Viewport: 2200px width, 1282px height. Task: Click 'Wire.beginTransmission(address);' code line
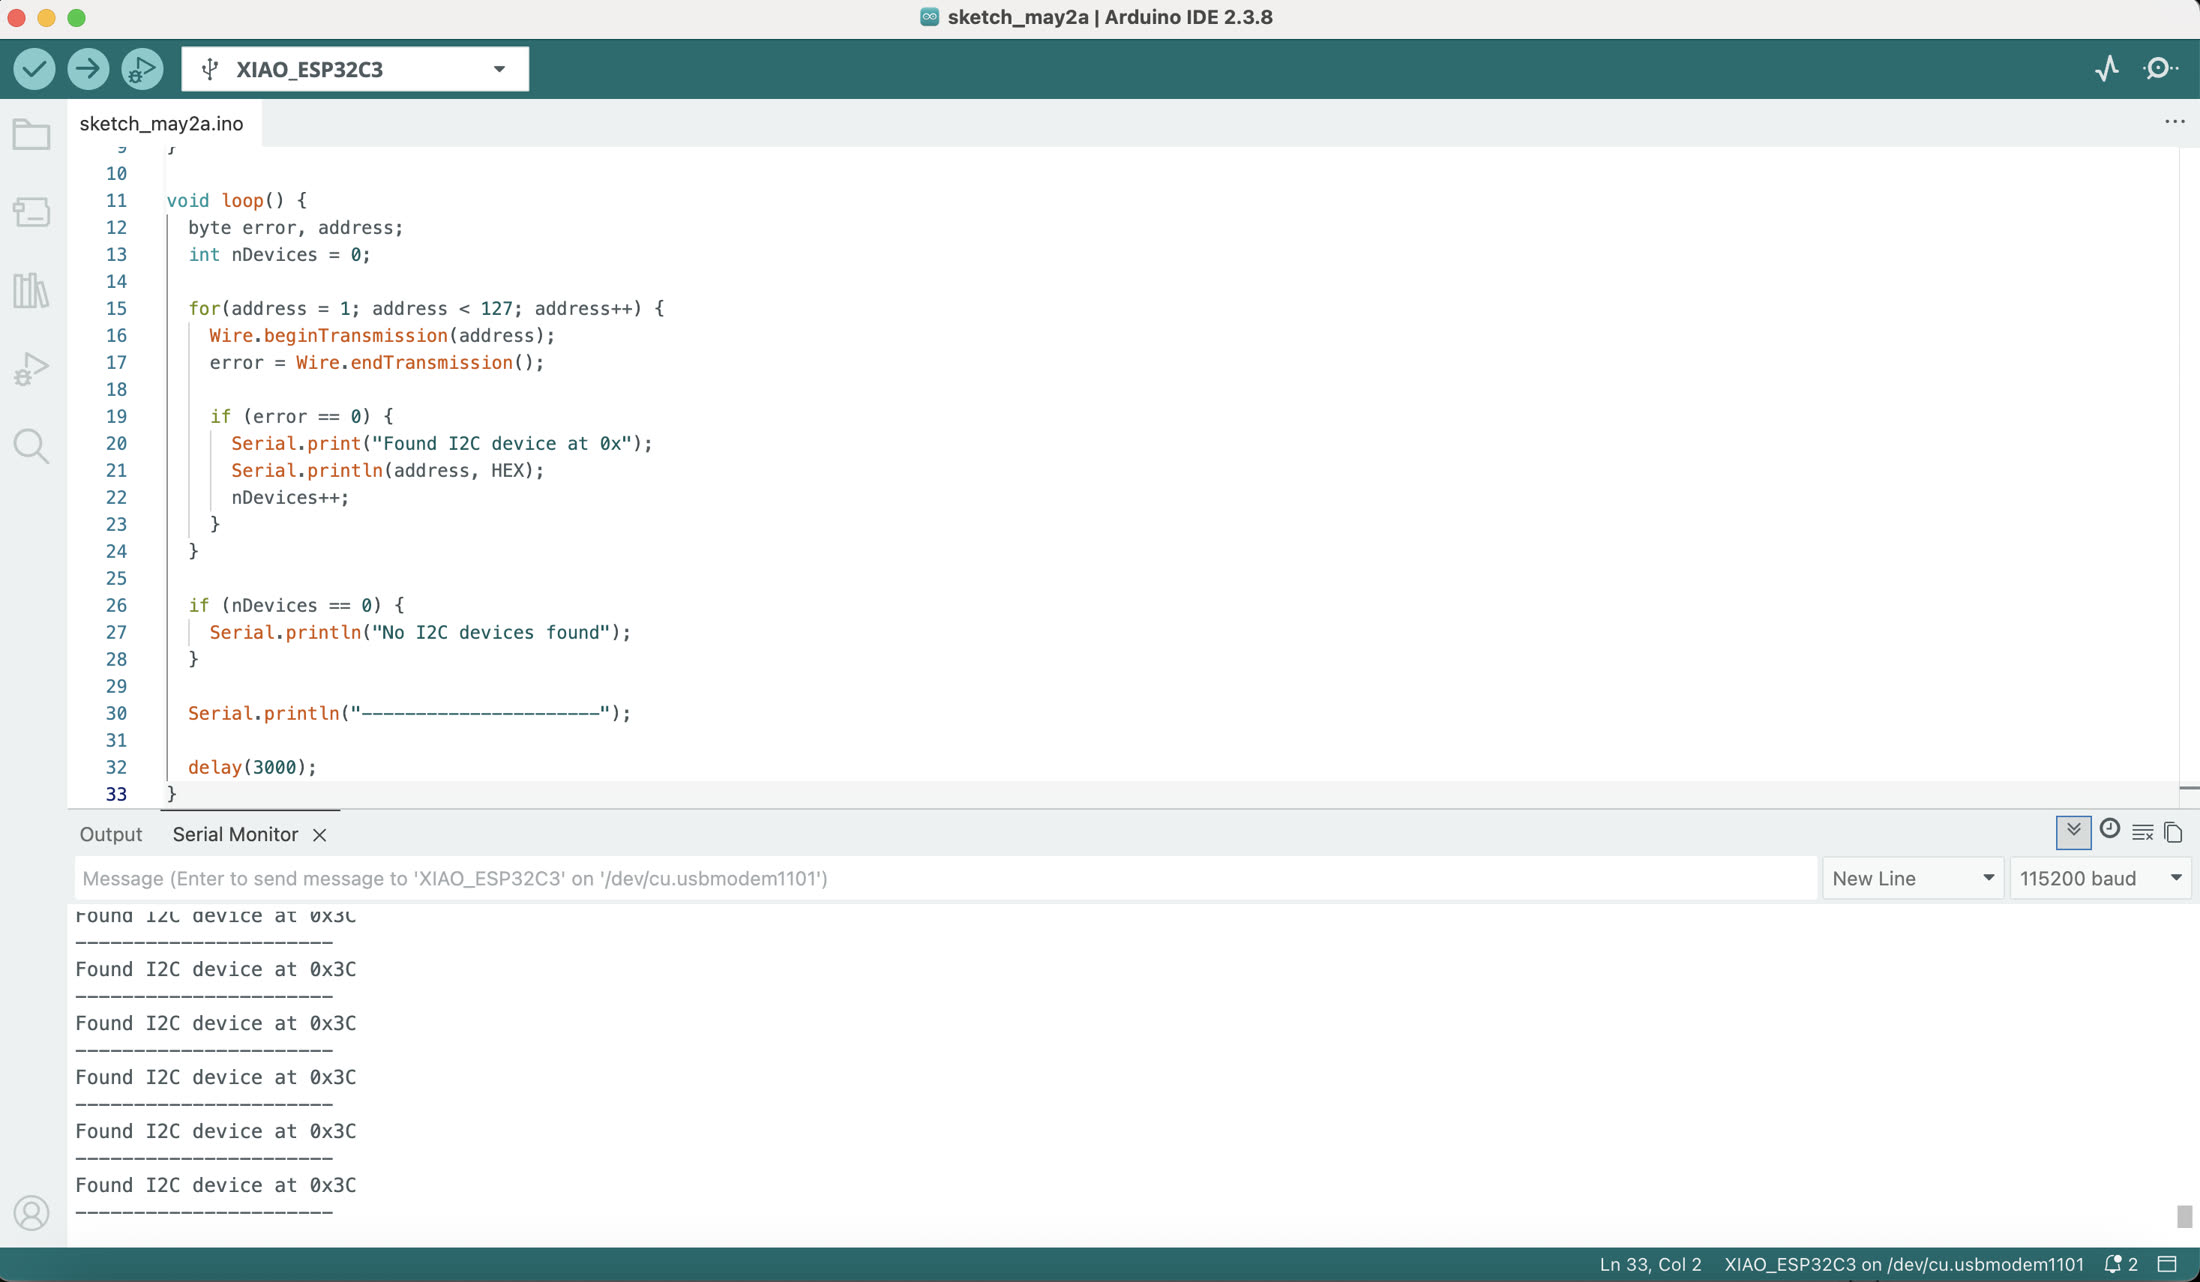tap(382, 335)
